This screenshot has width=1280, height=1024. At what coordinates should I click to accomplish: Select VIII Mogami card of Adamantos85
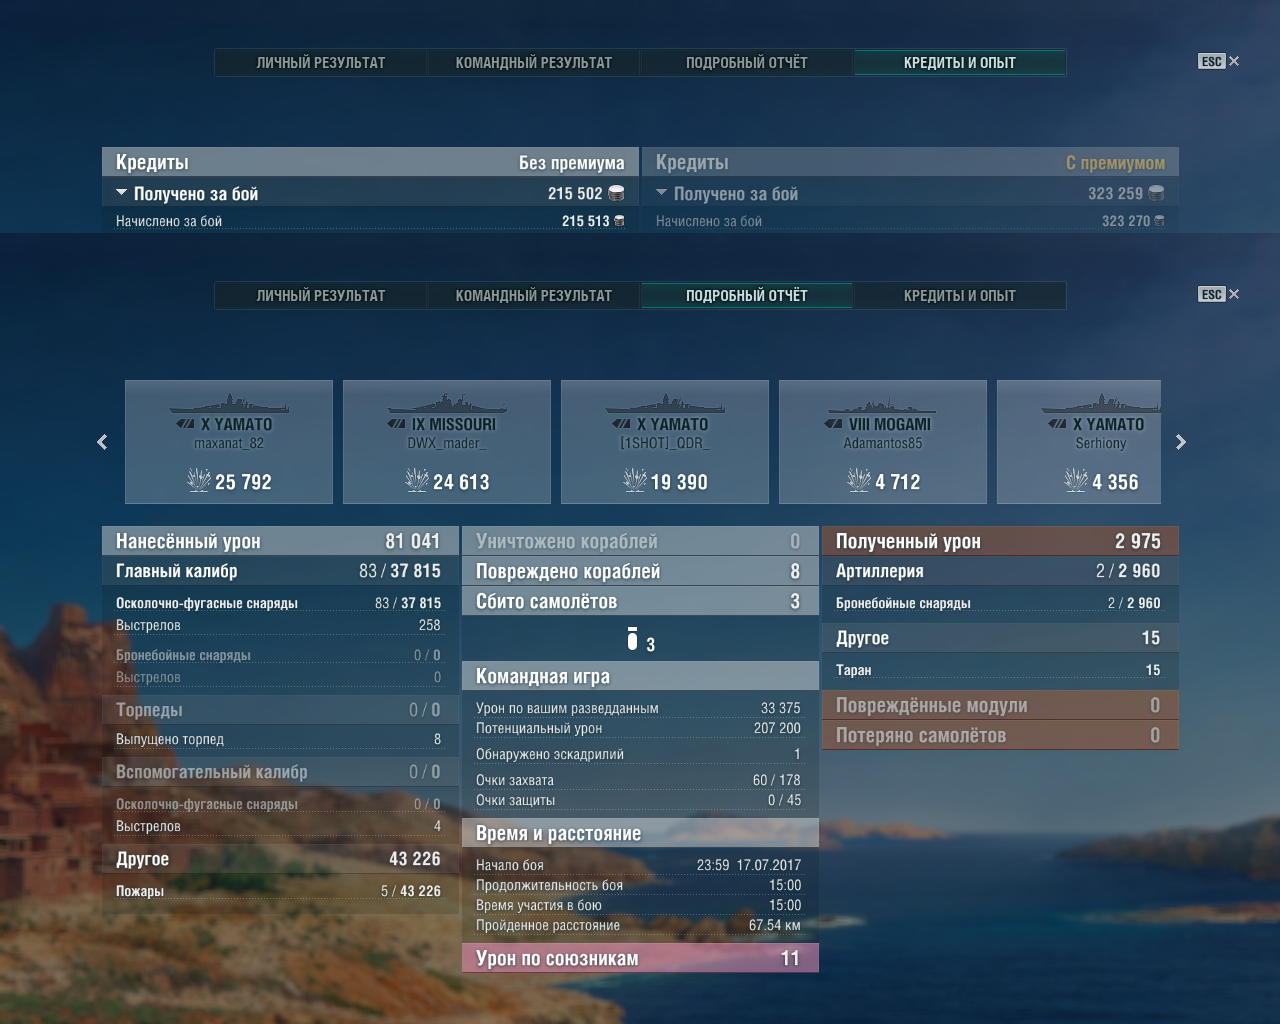(883, 442)
